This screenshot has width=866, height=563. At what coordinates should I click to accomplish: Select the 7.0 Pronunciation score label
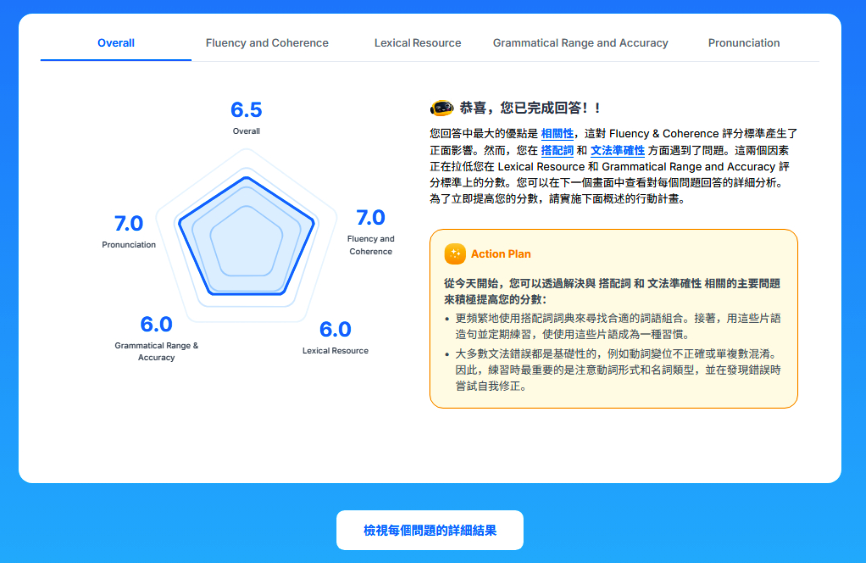tap(128, 224)
